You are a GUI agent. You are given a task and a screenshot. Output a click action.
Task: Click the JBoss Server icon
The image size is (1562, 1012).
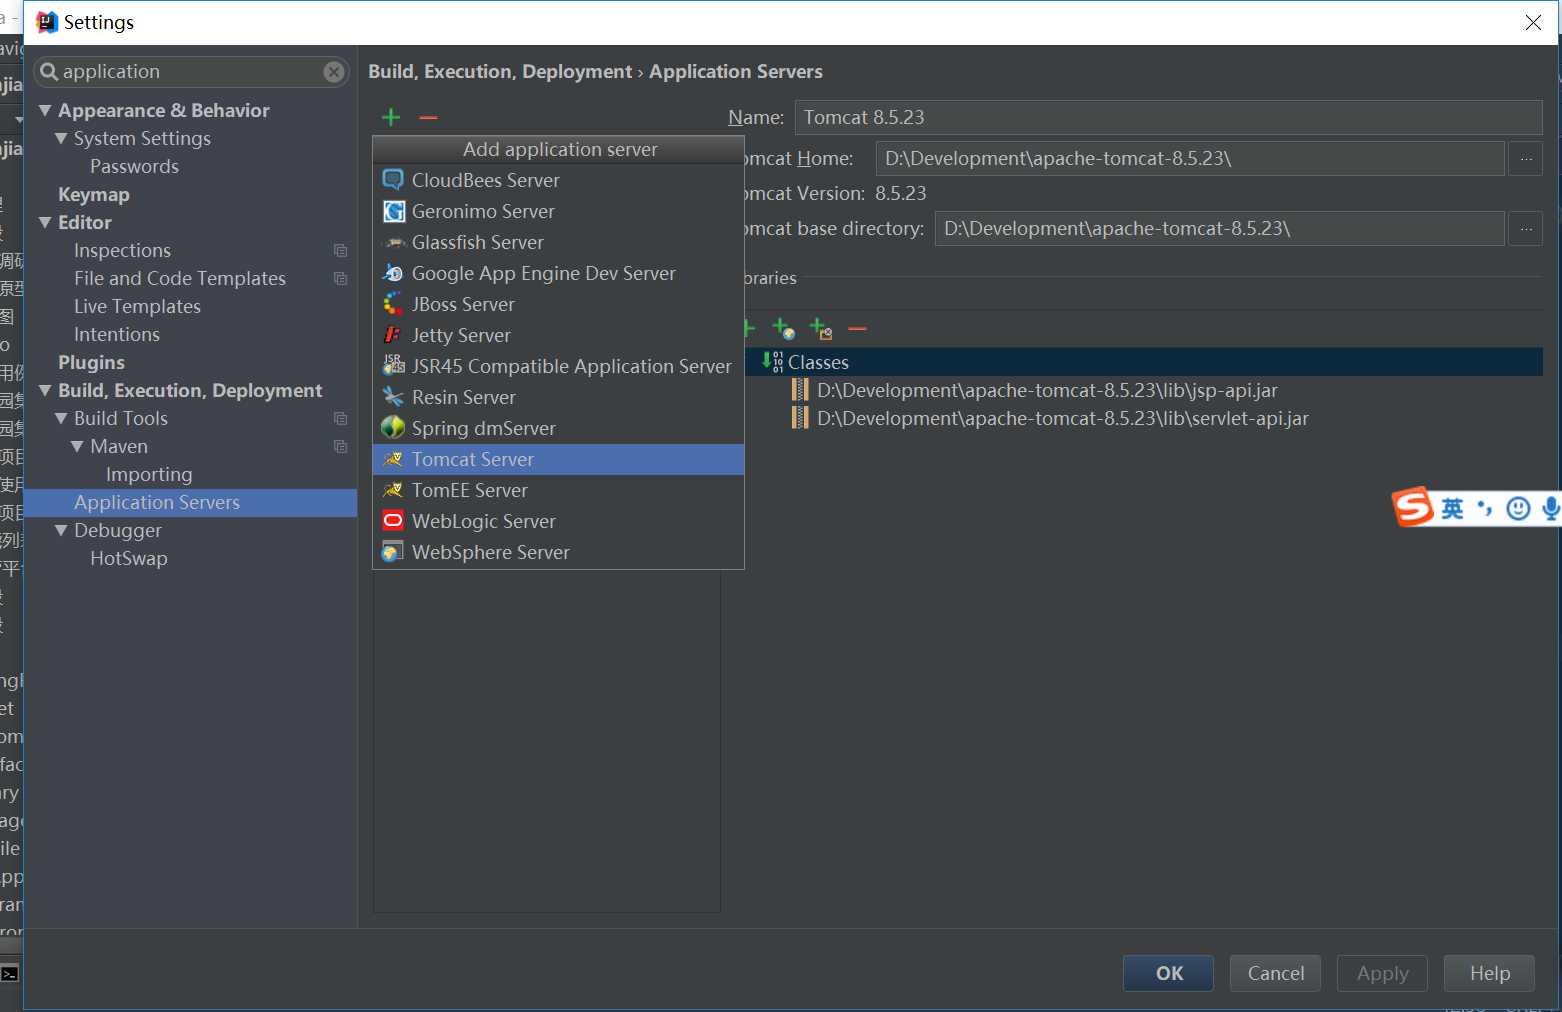click(394, 304)
